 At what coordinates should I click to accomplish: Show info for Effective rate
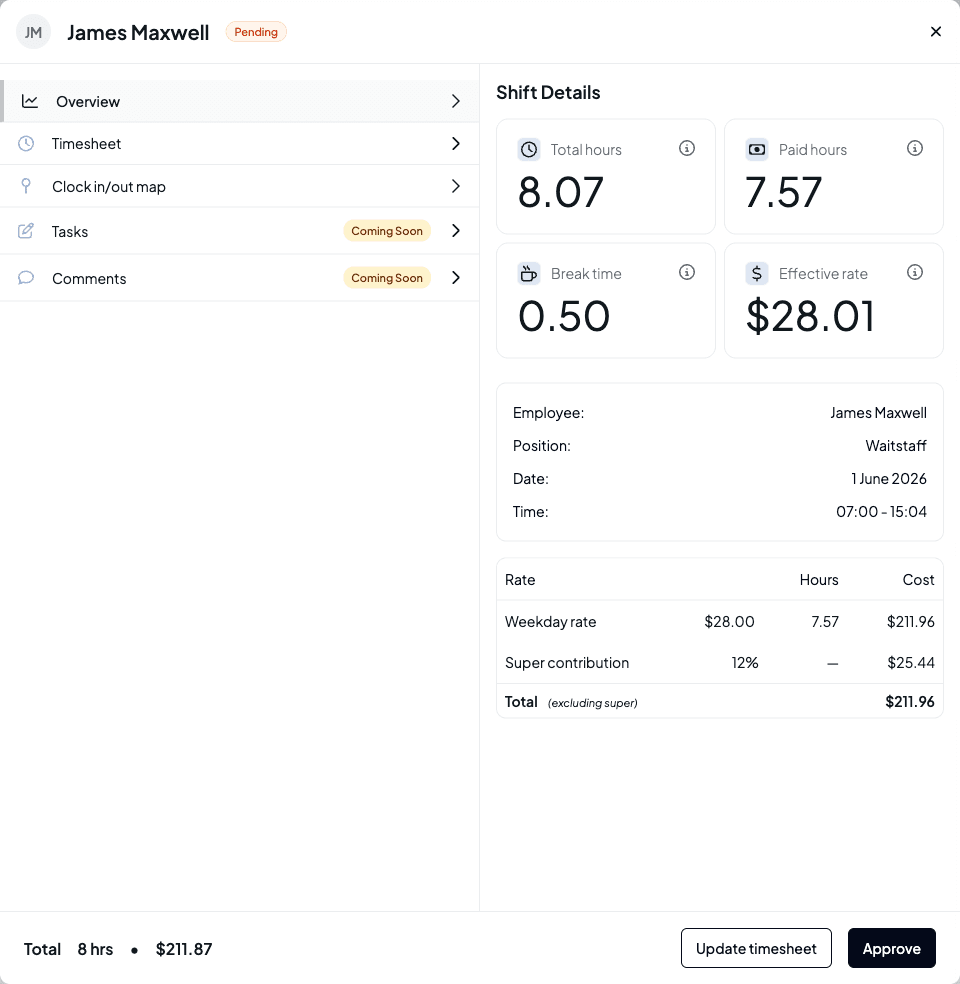tap(915, 272)
